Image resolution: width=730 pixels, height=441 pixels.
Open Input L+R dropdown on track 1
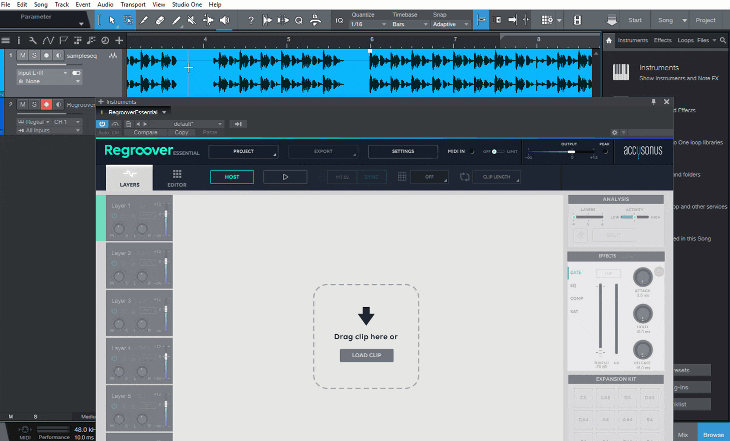(43, 73)
